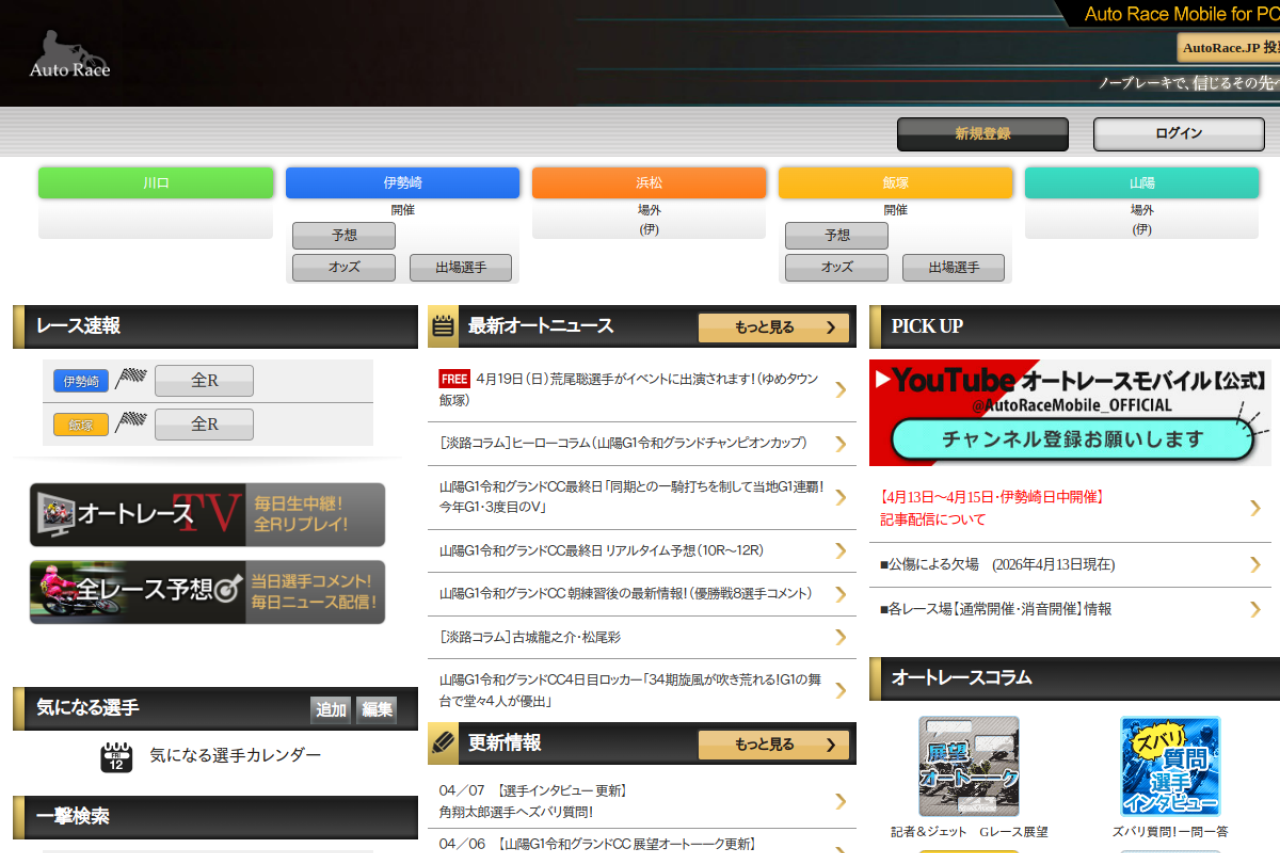Screen dimensions: 1280x853
Task: Expand 更新情報 with もっと見る button
Action: click(773, 744)
